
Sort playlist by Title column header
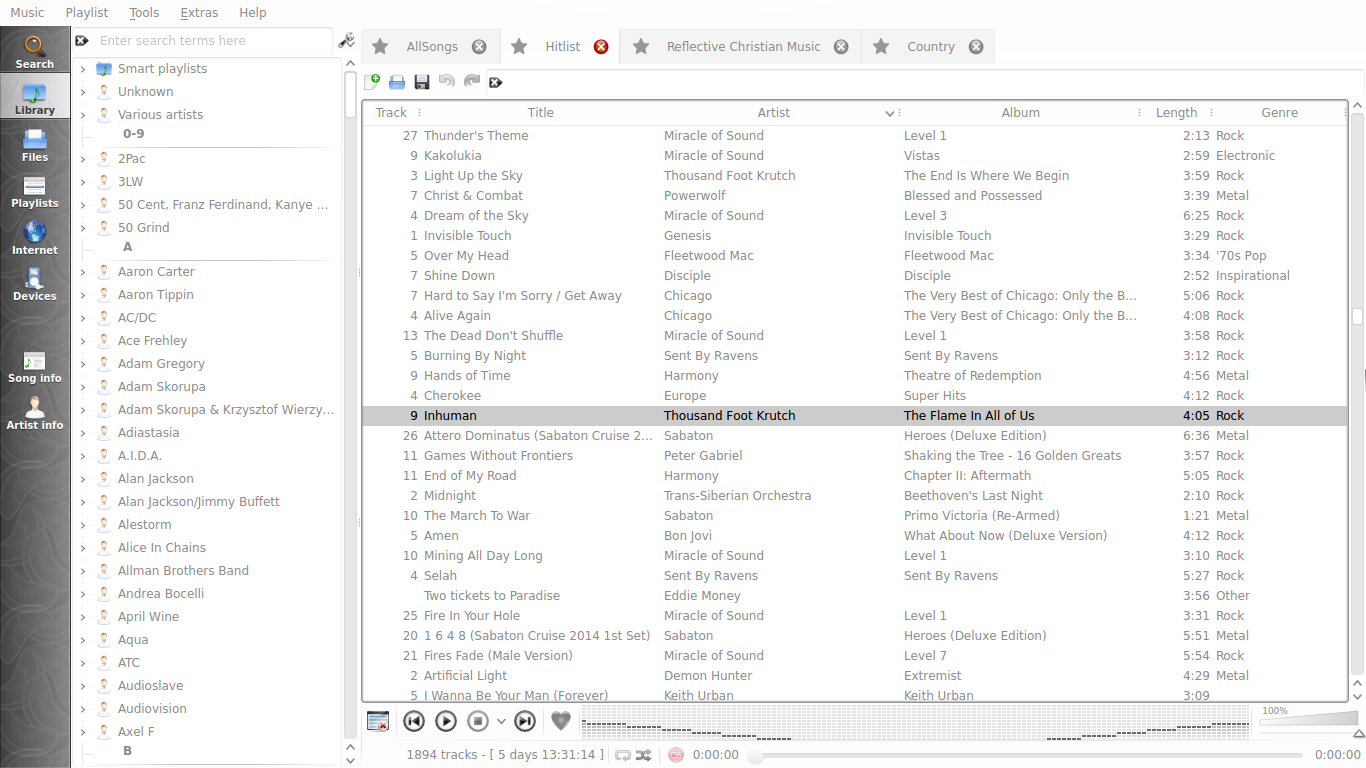click(x=541, y=113)
